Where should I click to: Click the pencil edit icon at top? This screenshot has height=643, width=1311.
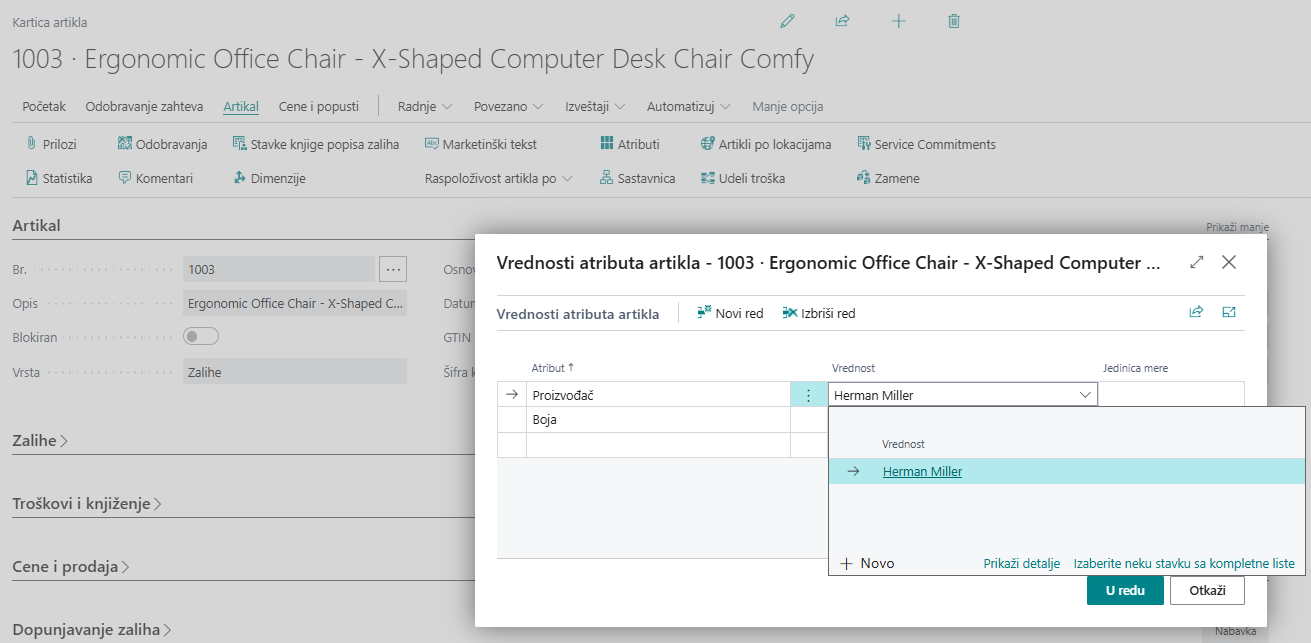pos(787,21)
